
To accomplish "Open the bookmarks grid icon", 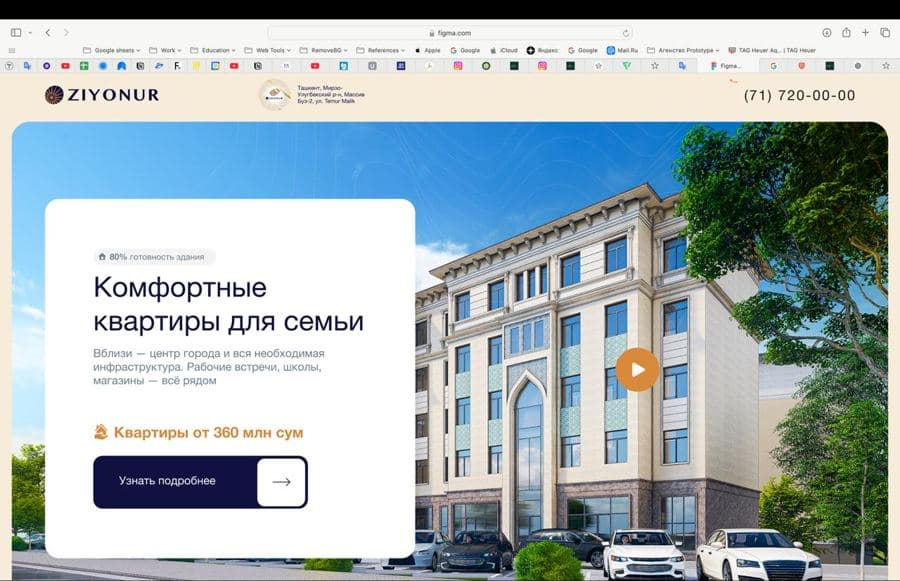I will pyautogui.click(x=11, y=51).
